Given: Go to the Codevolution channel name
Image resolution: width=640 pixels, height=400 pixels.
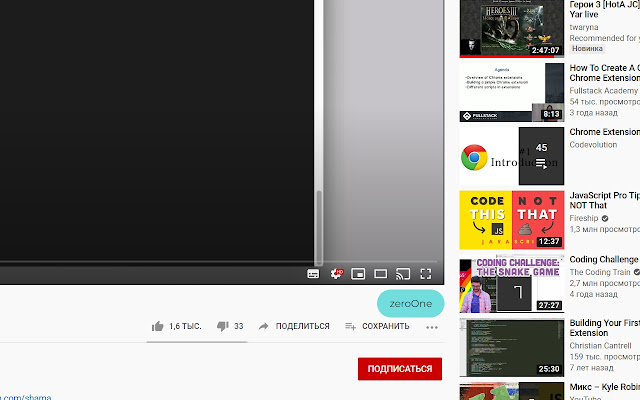Looking at the screenshot, I should coord(593,144).
